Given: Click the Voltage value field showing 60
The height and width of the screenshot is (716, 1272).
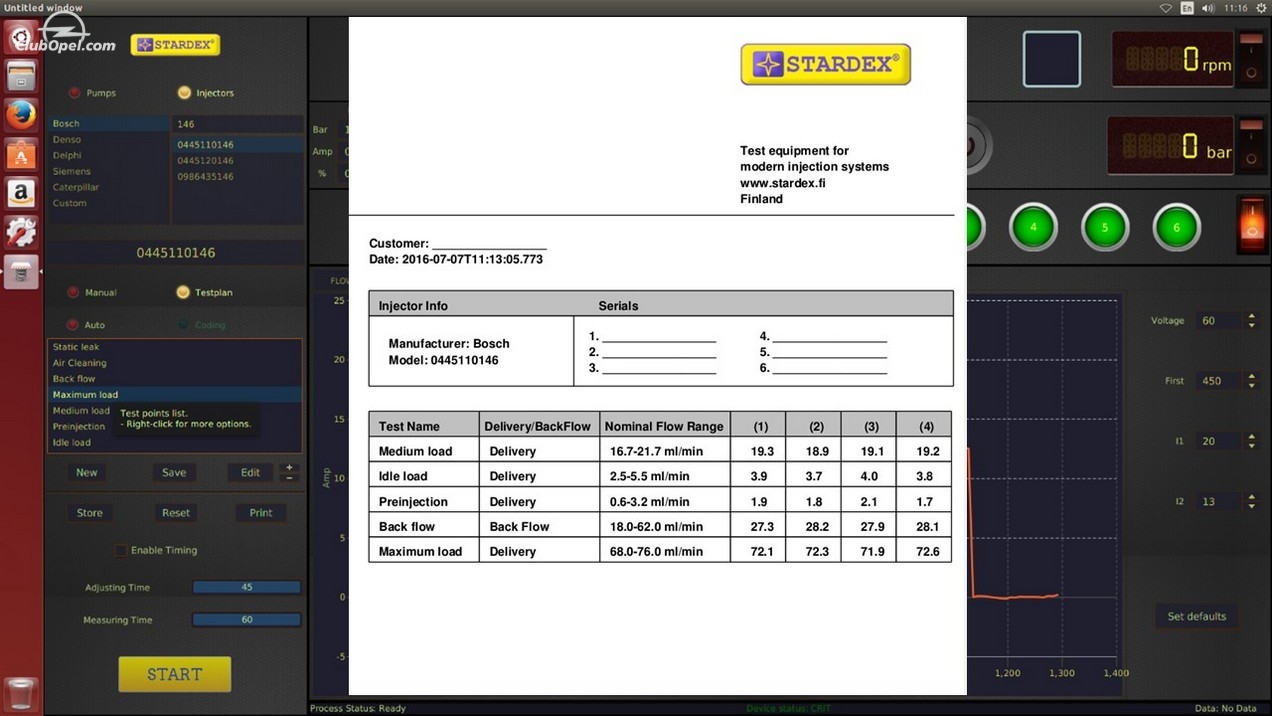Looking at the screenshot, I should (1220, 321).
